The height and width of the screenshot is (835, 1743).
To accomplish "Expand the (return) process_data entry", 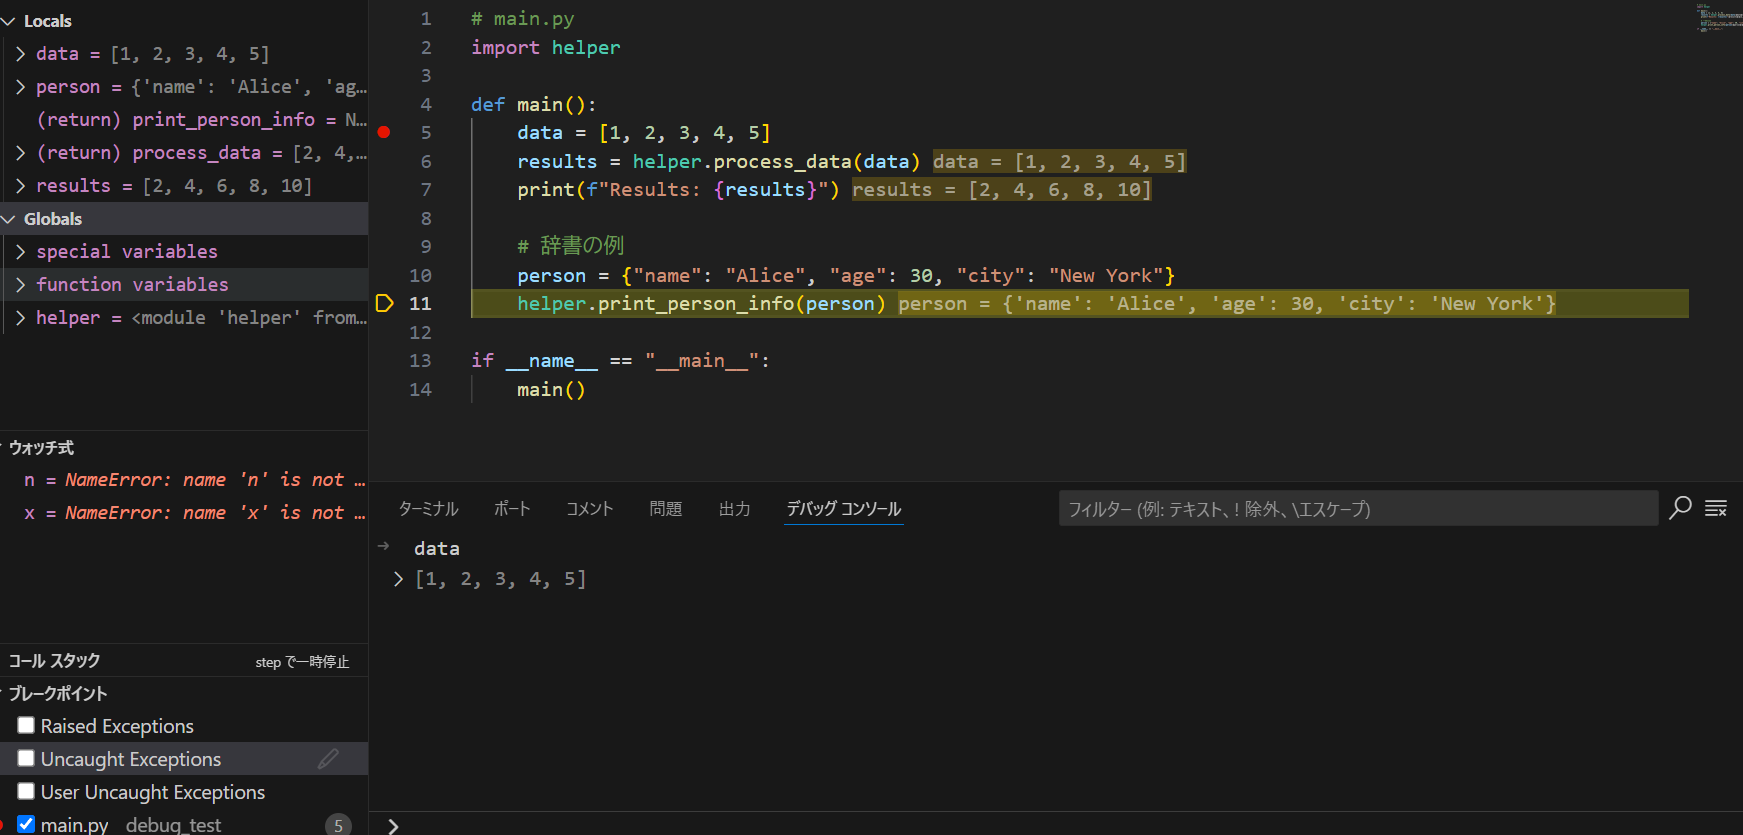I will (21, 153).
